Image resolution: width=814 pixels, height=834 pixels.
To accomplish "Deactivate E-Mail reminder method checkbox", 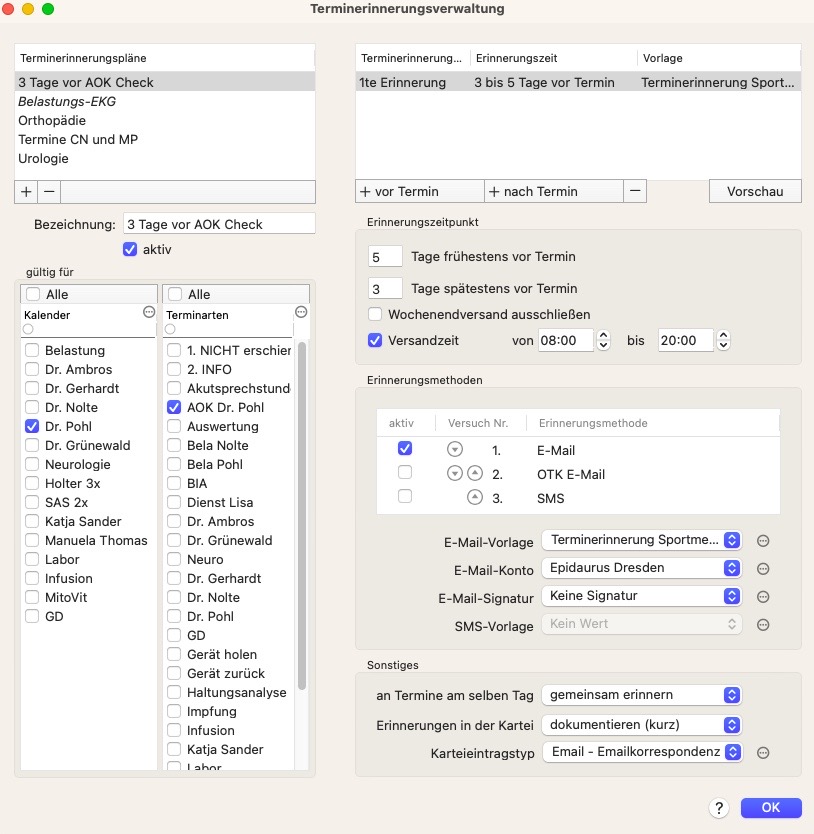I will tap(405, 448).
